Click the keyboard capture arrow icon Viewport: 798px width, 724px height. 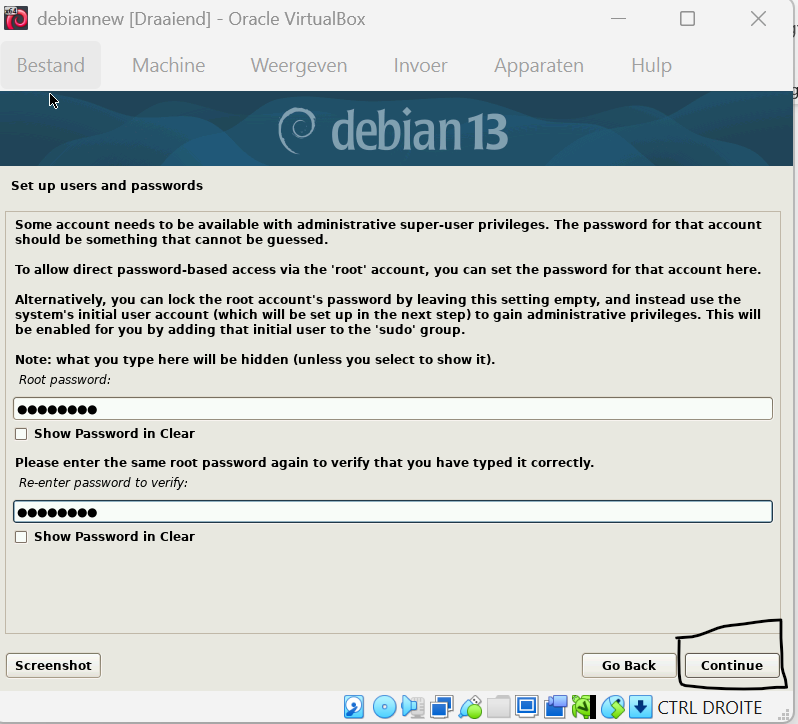641,707
